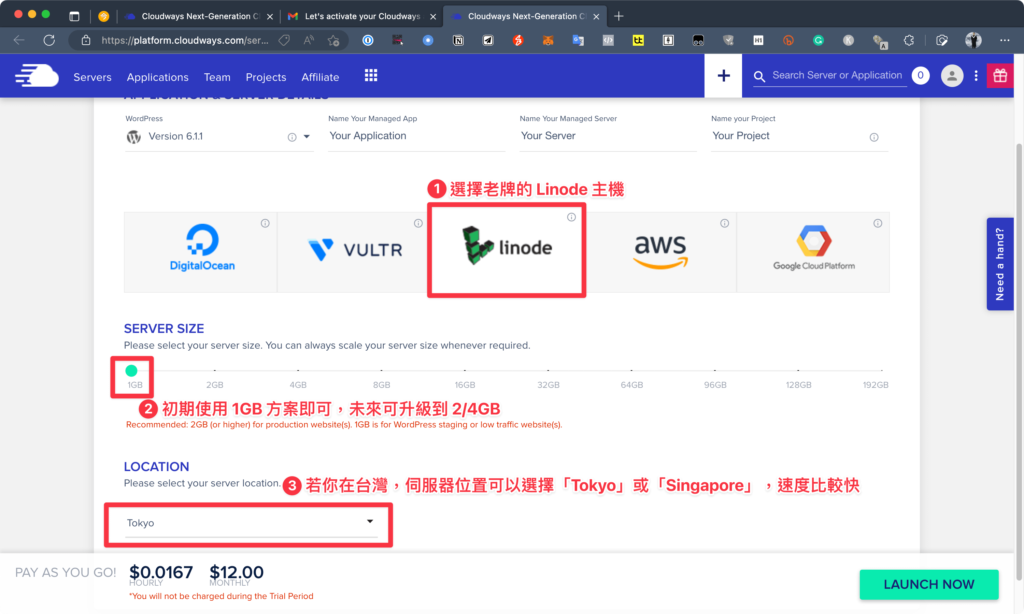The image size is (1024, 614).
Task: Click the tab actions sidebar icon
Action: click(74, 16)
